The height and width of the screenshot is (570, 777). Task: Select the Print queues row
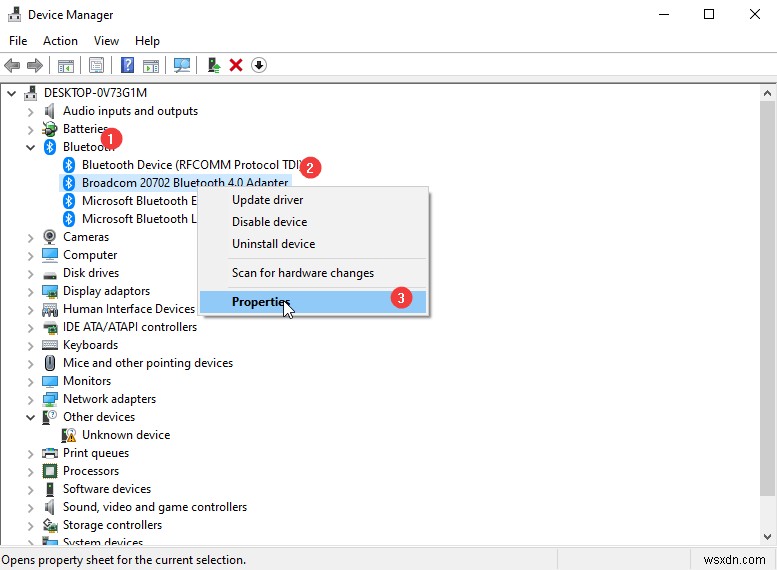click(x=96, y=453)
